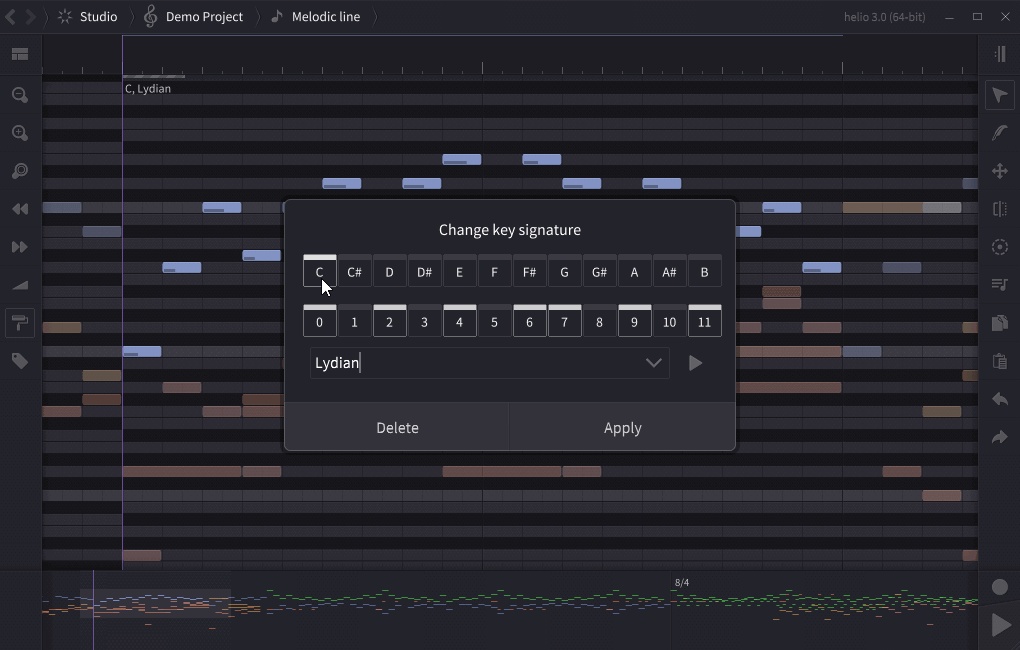Viewport: 1020px width, 650px height.
Task: Toggle scale degree 8
Action: pyautogui.click(x=599, y=321)
